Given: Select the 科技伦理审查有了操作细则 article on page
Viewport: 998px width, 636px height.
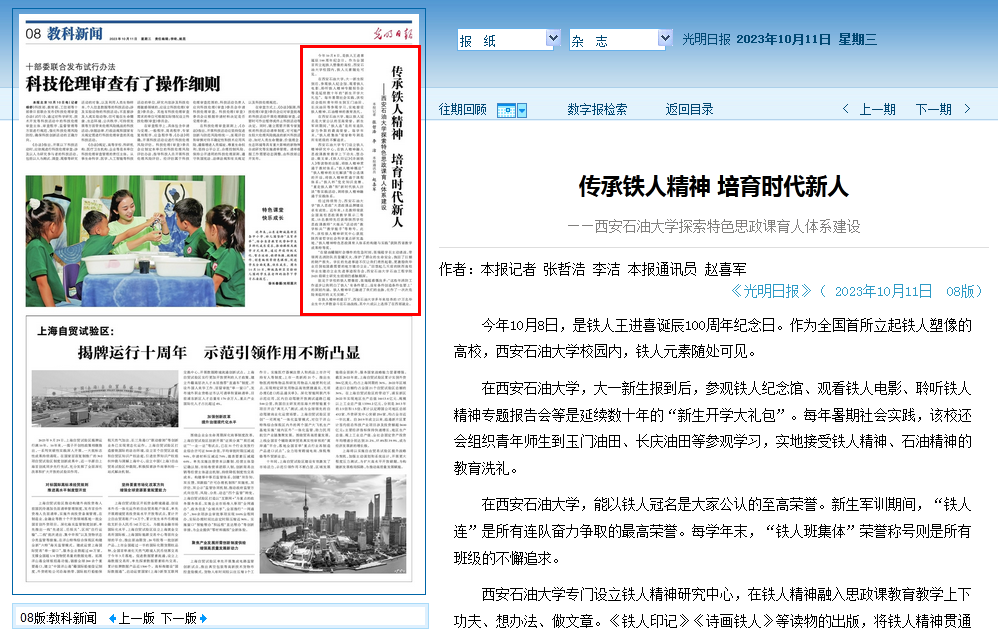Looking at the screenshot, I should (x=123, y=84).
